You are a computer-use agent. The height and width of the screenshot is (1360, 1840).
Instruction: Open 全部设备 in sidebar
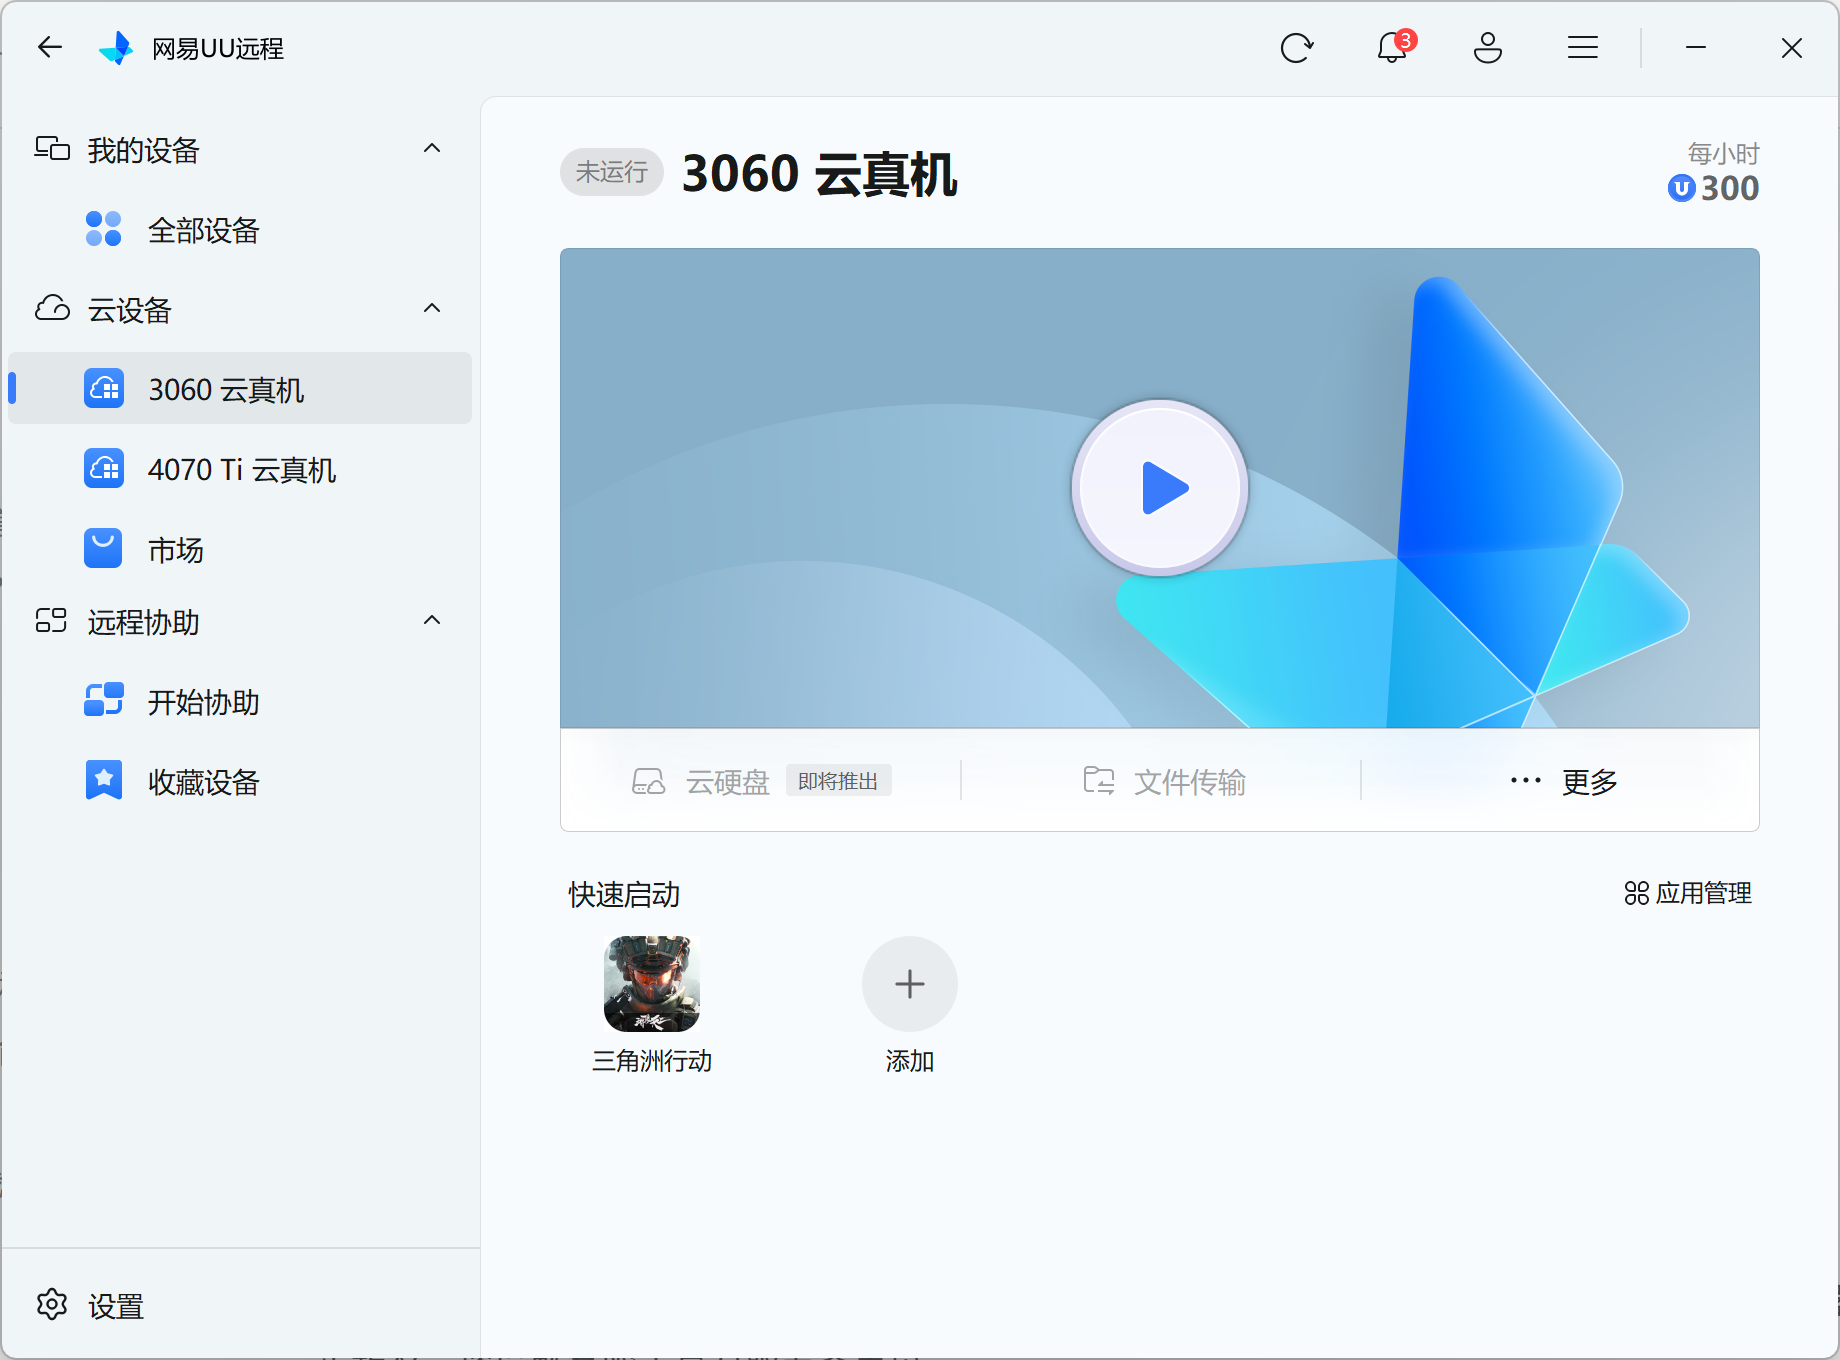coord(240,229)
